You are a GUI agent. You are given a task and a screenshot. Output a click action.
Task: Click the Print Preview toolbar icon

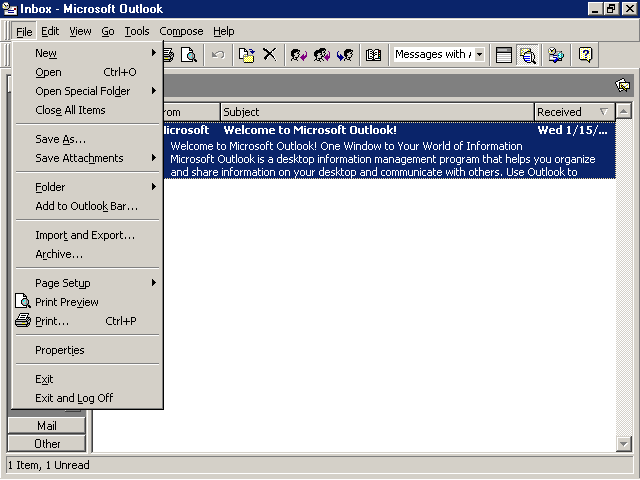189,55
